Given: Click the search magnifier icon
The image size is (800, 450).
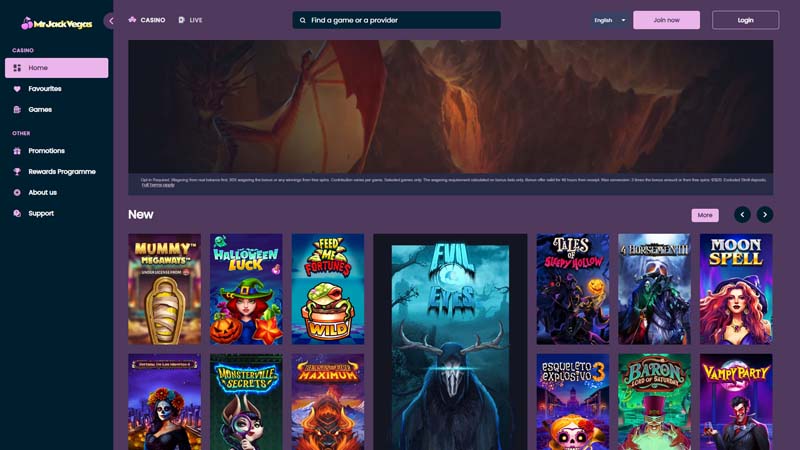Looking at the screenshot, I should (303, 20).
